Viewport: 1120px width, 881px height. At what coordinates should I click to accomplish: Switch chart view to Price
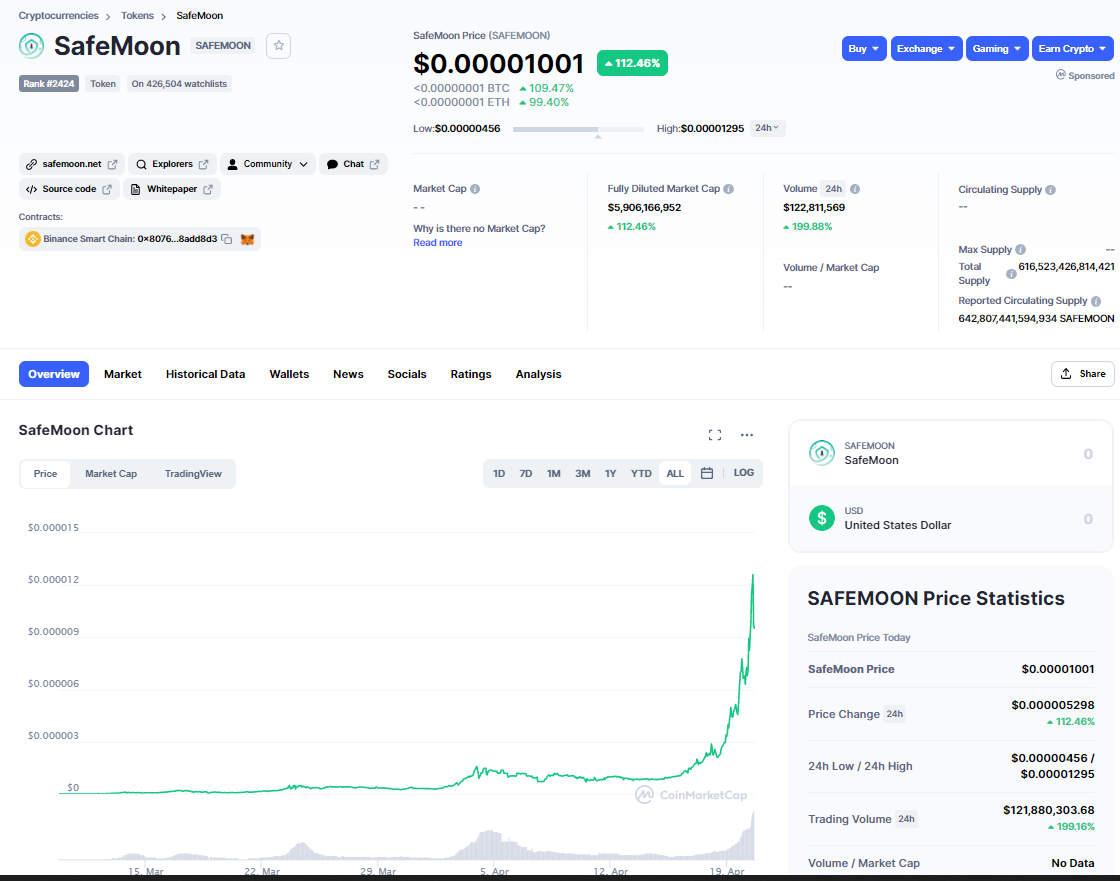coord(45,474)
